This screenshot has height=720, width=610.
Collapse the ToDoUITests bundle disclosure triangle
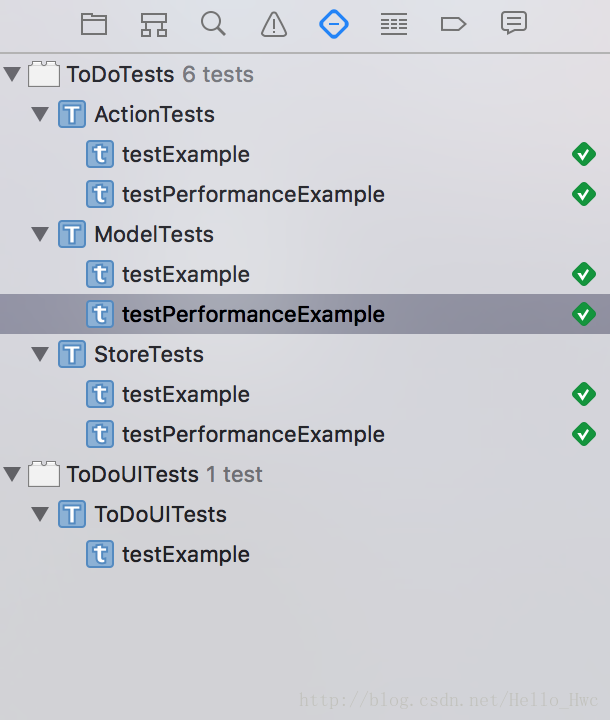pyautogui.click(x=12, y=474)
